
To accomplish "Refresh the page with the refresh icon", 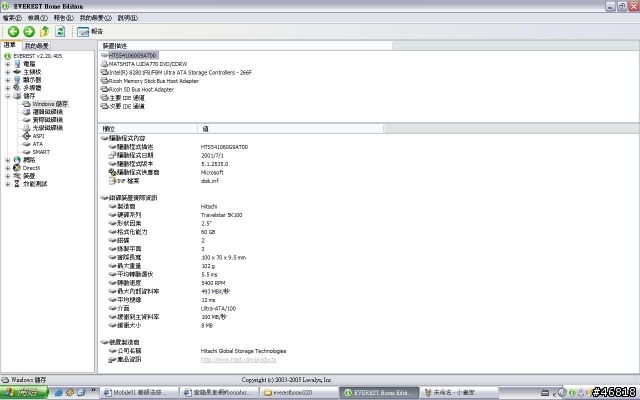I will click(60, 31).
